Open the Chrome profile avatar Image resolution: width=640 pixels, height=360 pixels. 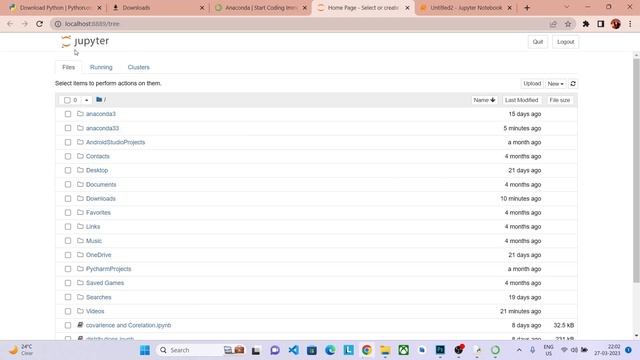click(x=616, y=24)
